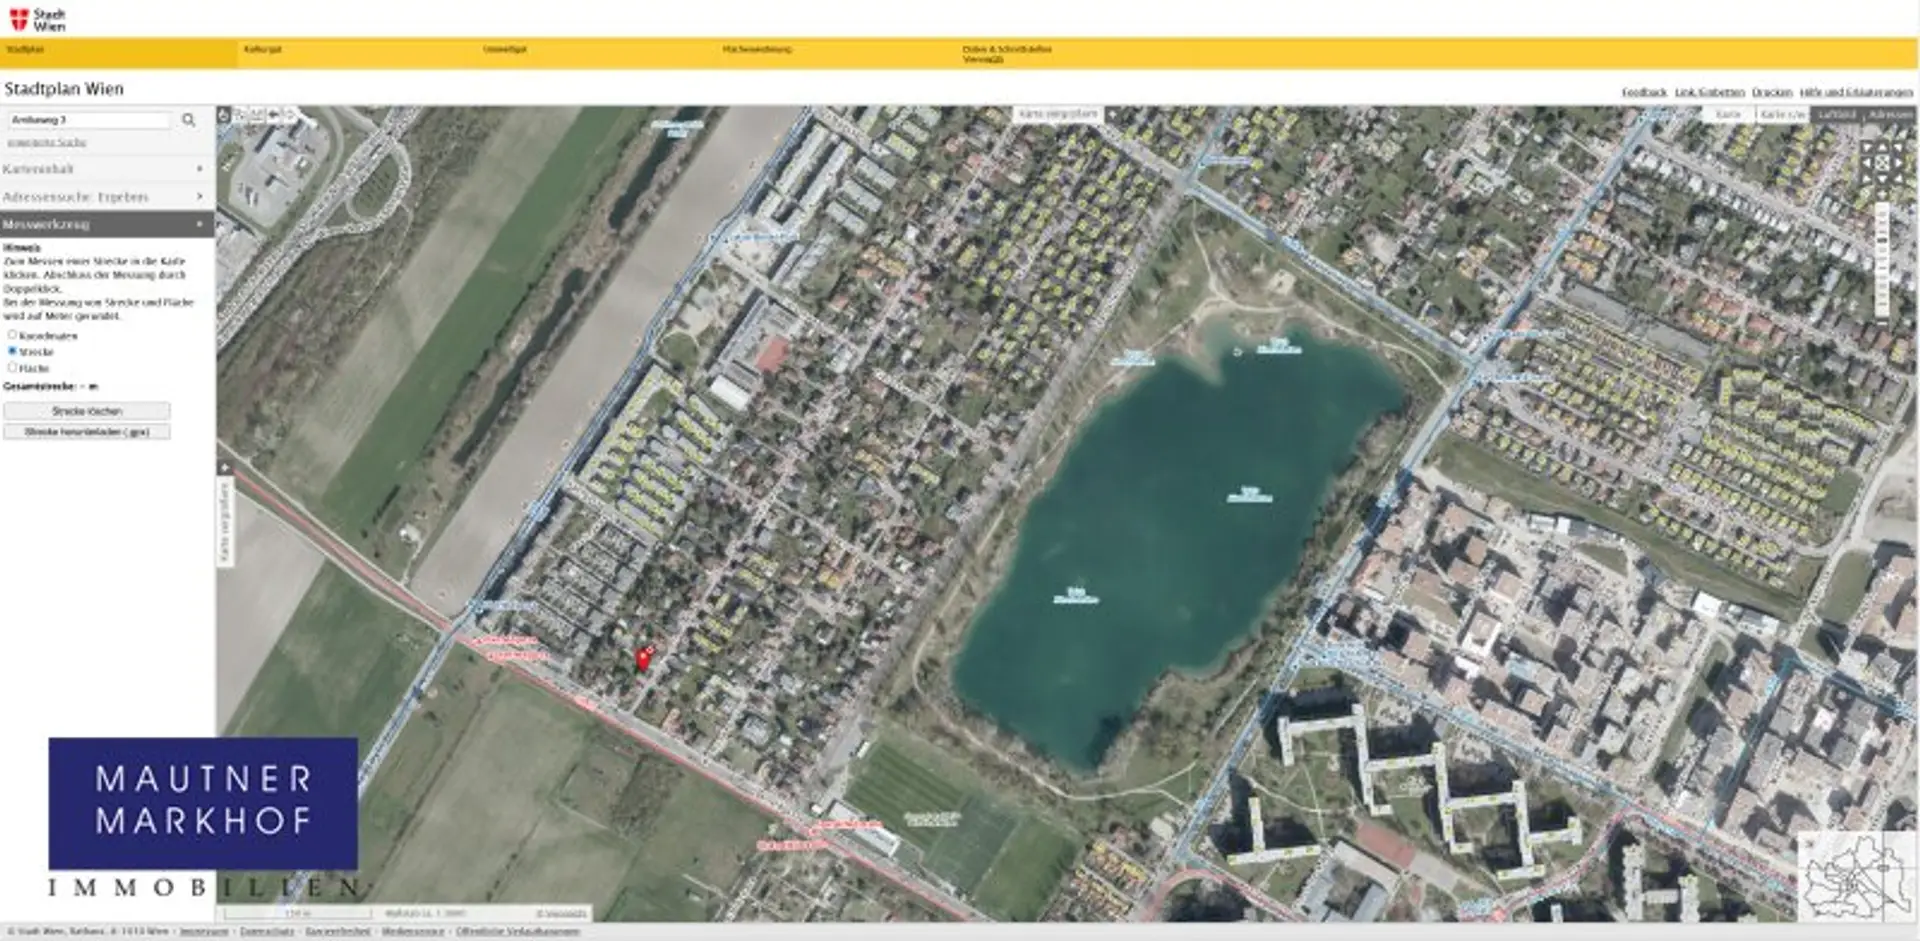The image size is (1920, 941).
Task: Click the arrow beside Karte vergrößern
Action: 1111,115
